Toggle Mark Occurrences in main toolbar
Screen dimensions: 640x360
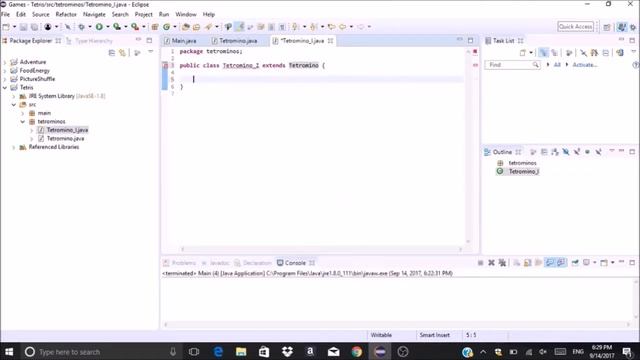(x=240, y=27)
